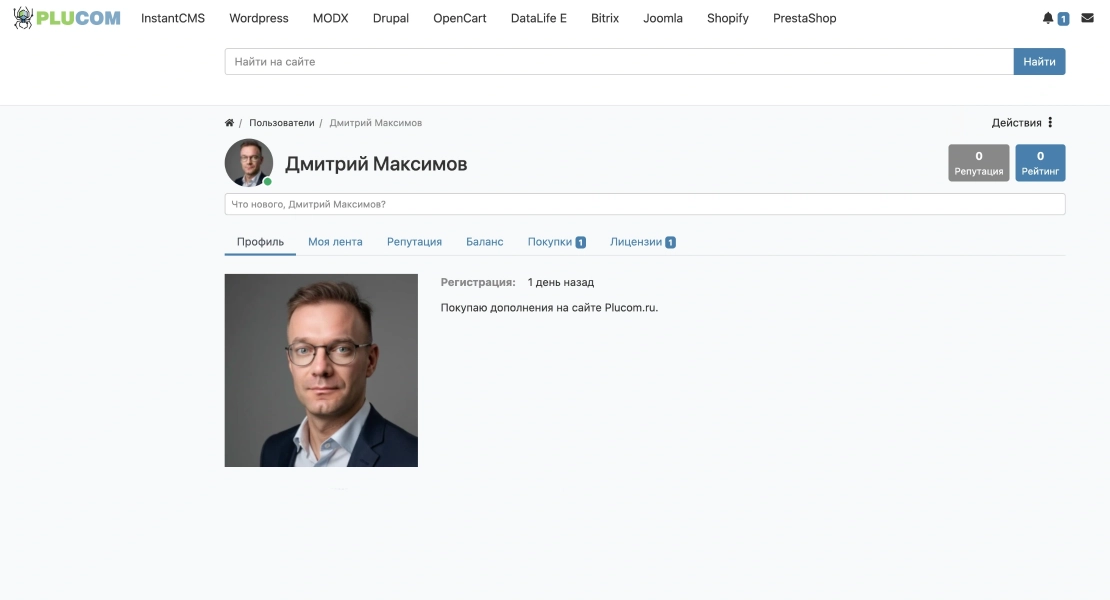Viewport: 1110px width, 600px height.
Task: Click the gray Репутация counter button
Action: point(978,163)
